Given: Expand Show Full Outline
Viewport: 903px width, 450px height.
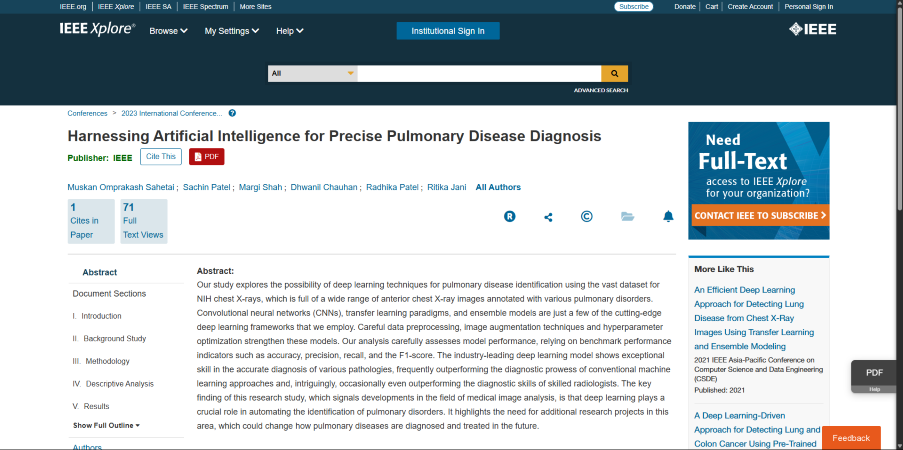Looking at the screenshot, I should (x=106, y=426).
